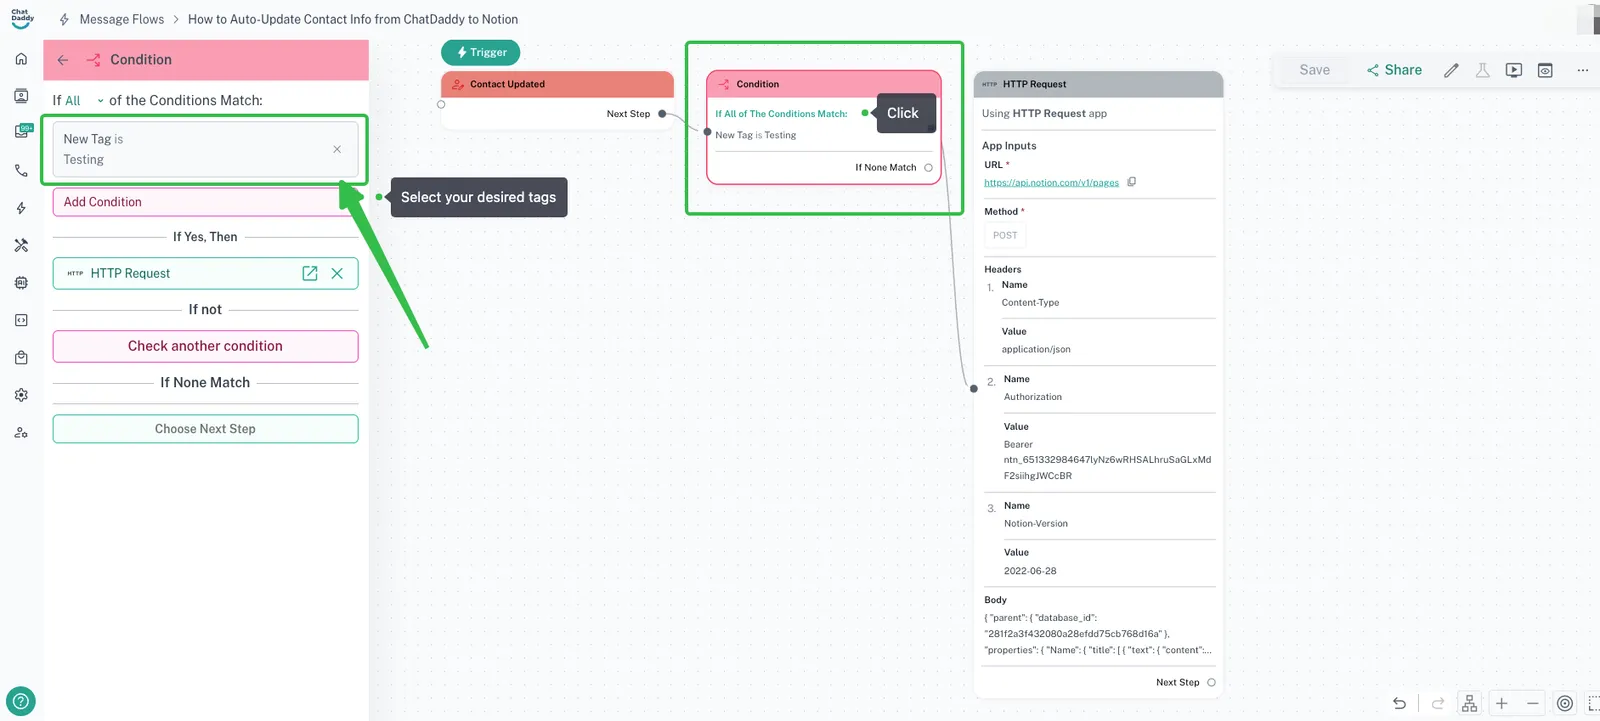Remove the New Tag is Testing condition
This screenshot has width=1600, height=721.
(337, 149)
